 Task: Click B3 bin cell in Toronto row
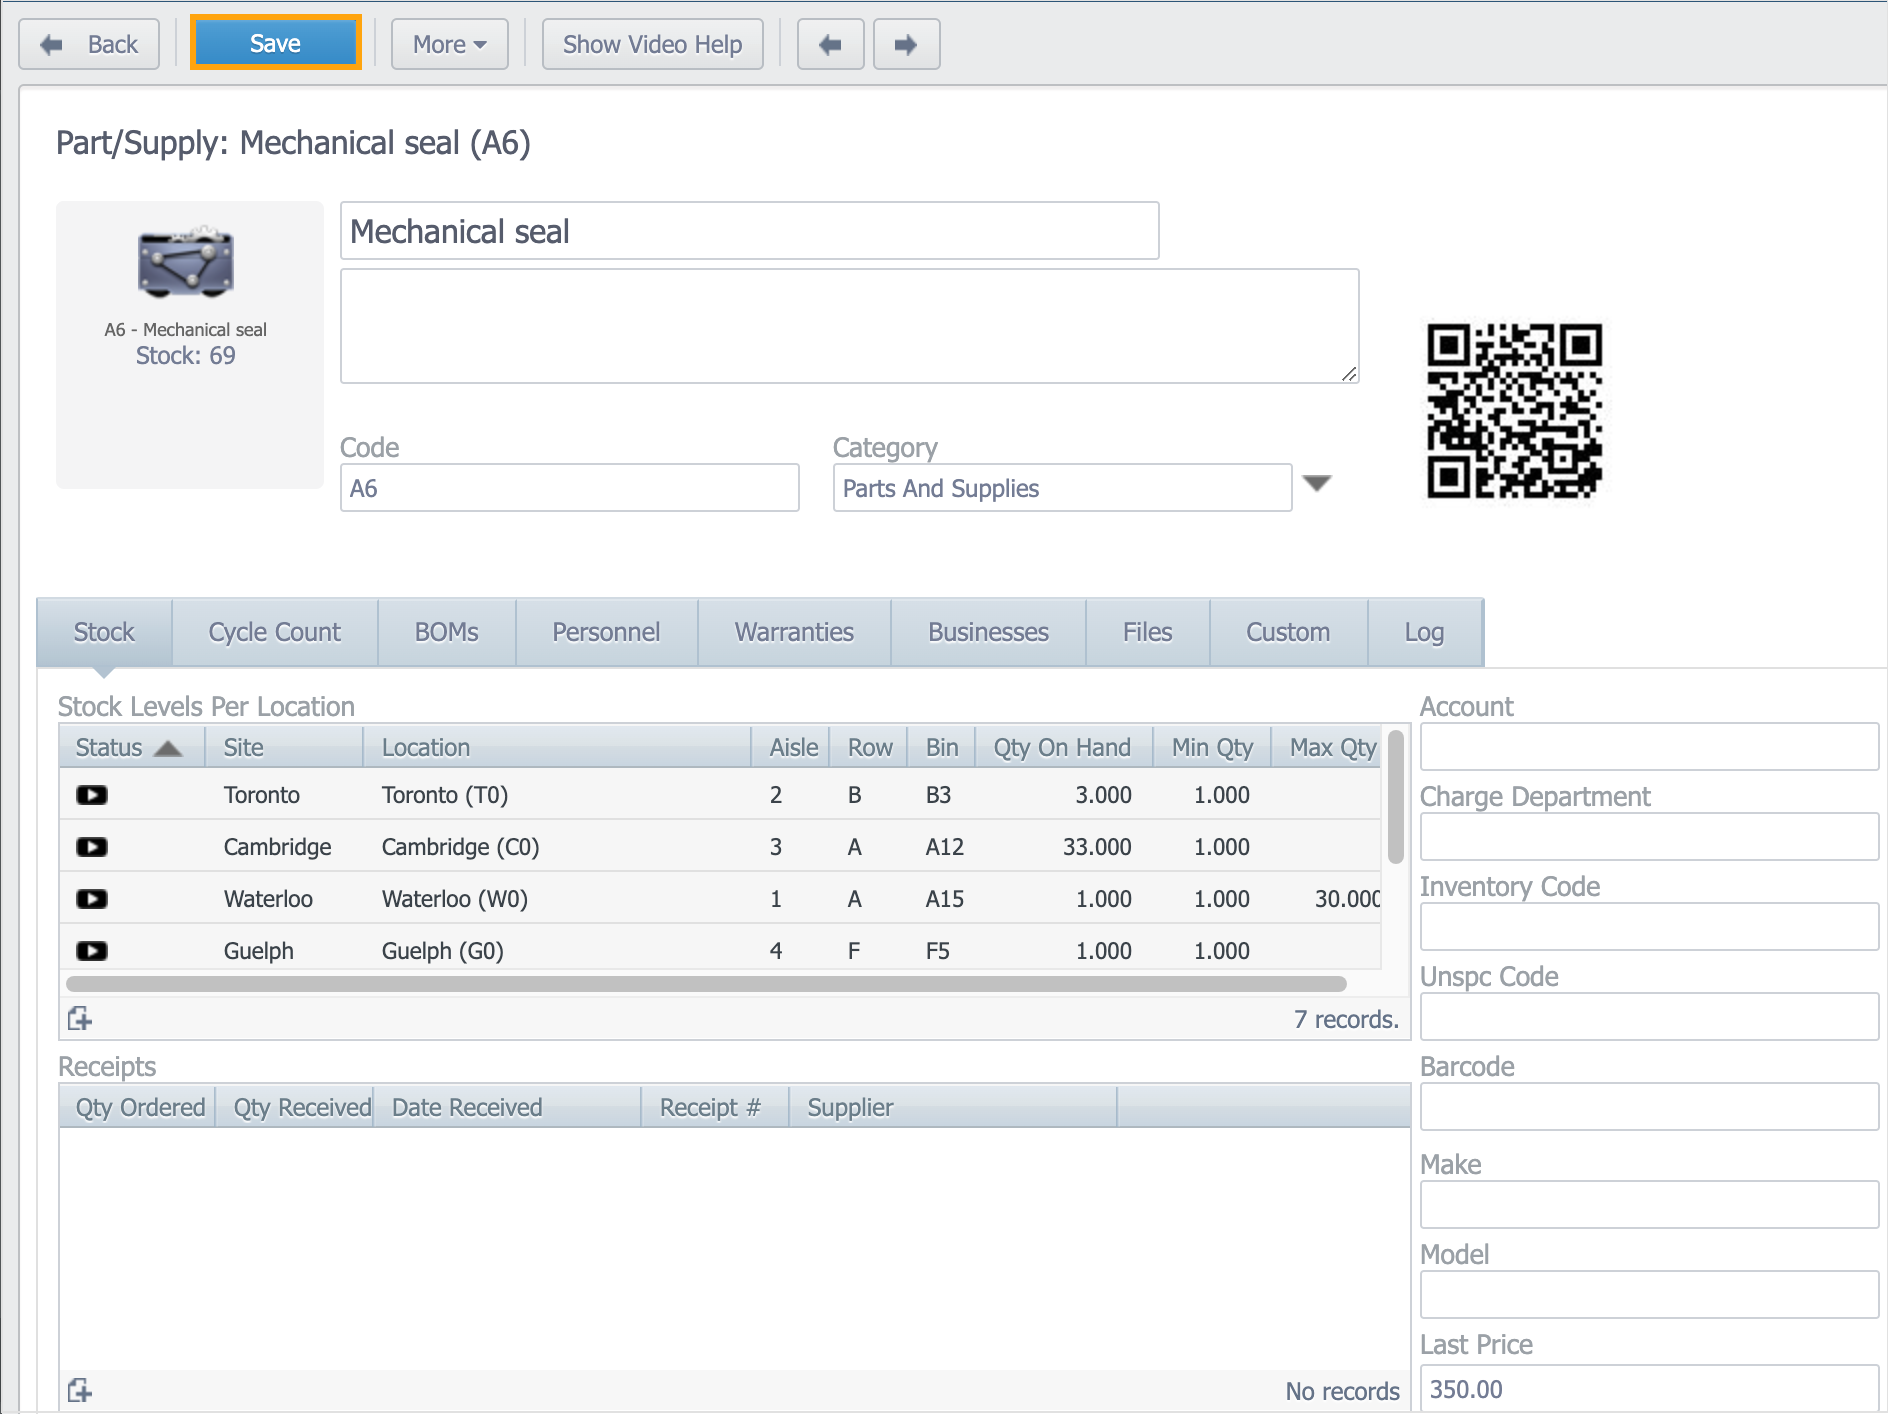(x=938, y=795)
